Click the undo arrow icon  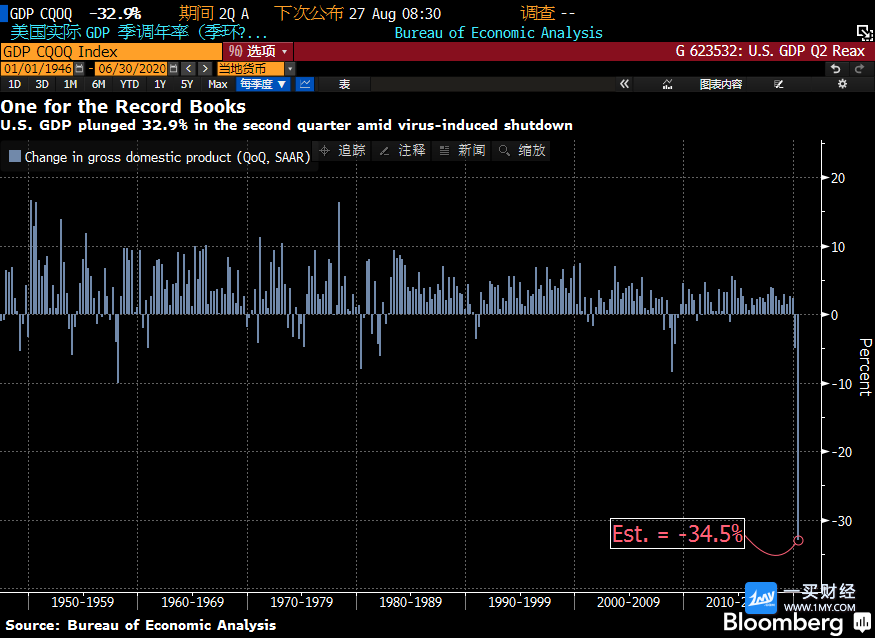pyautogui.click(x=835, y=69)
